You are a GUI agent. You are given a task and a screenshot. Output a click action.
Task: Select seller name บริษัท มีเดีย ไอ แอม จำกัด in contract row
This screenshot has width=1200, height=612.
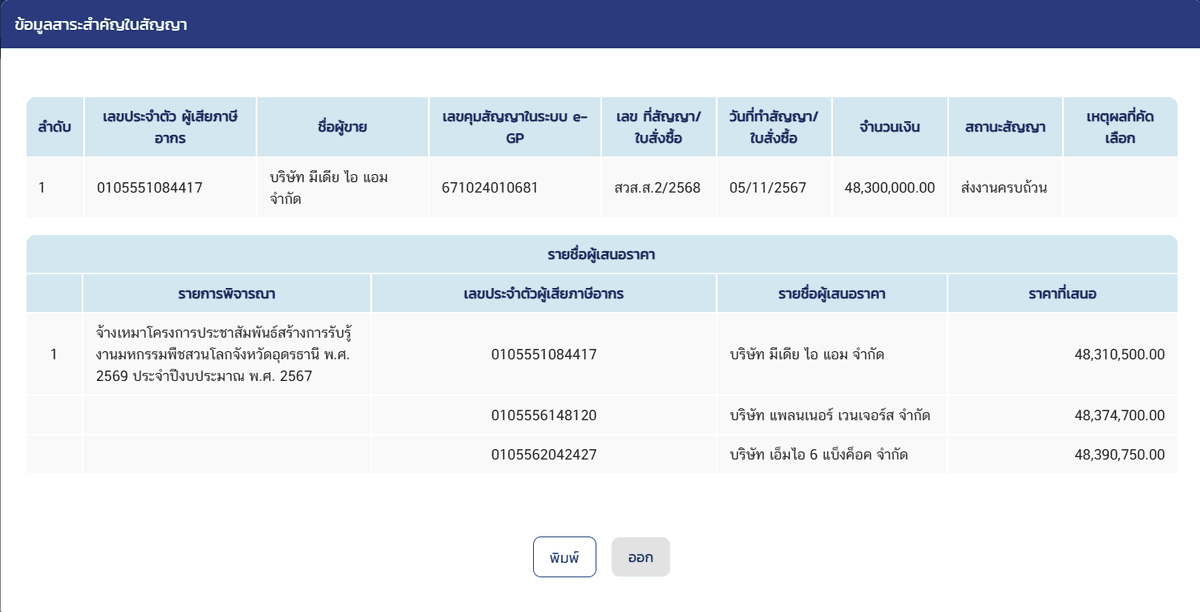329,187
